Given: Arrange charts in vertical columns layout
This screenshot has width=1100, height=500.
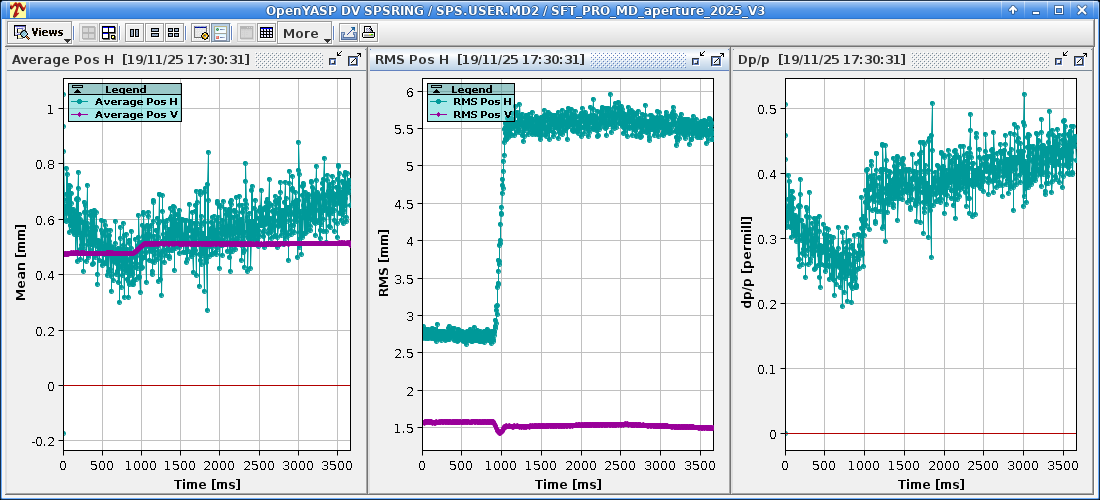Looking at the screenshot, I should tap(135, 32).
